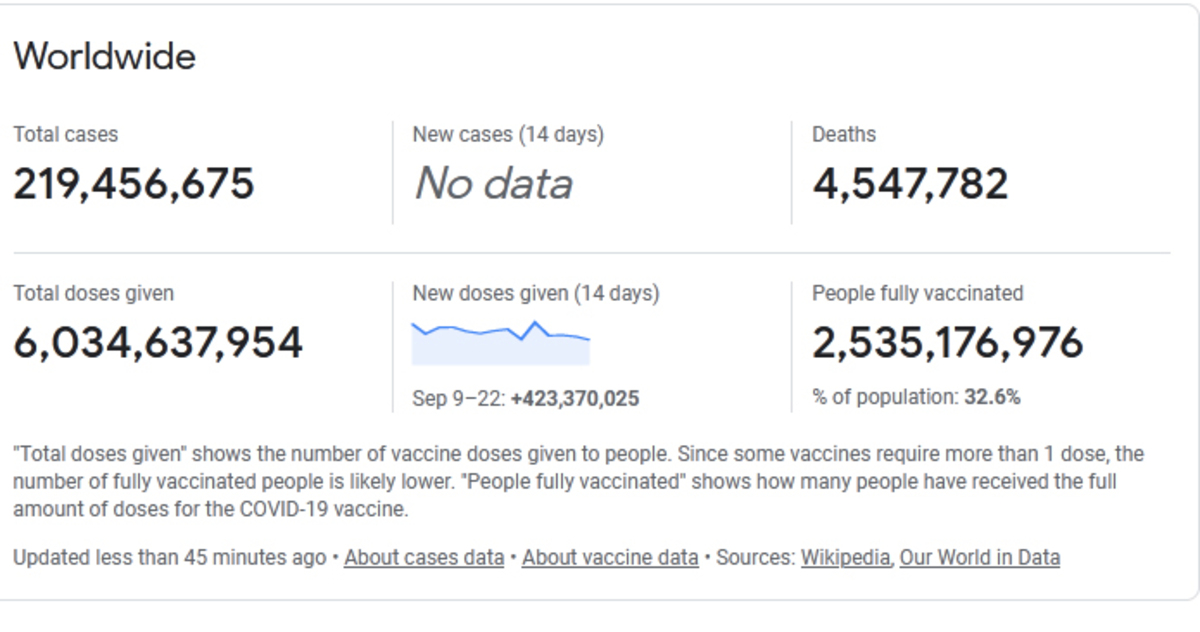Click the total doses figure 6,034,637,954
Screen dimensions: 1200x632
tap(158, 343)
